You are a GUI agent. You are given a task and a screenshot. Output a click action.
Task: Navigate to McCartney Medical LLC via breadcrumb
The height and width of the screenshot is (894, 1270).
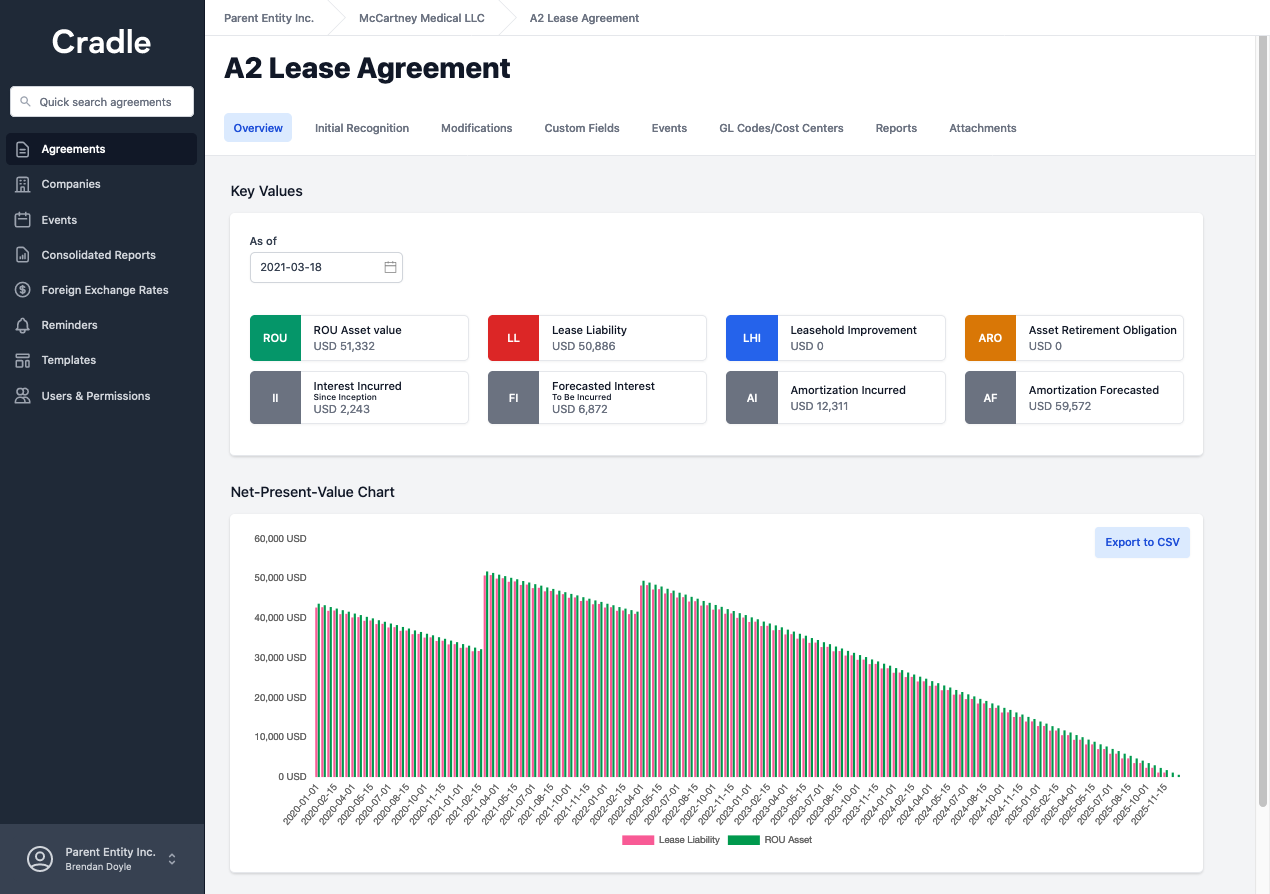coord(421,18)
